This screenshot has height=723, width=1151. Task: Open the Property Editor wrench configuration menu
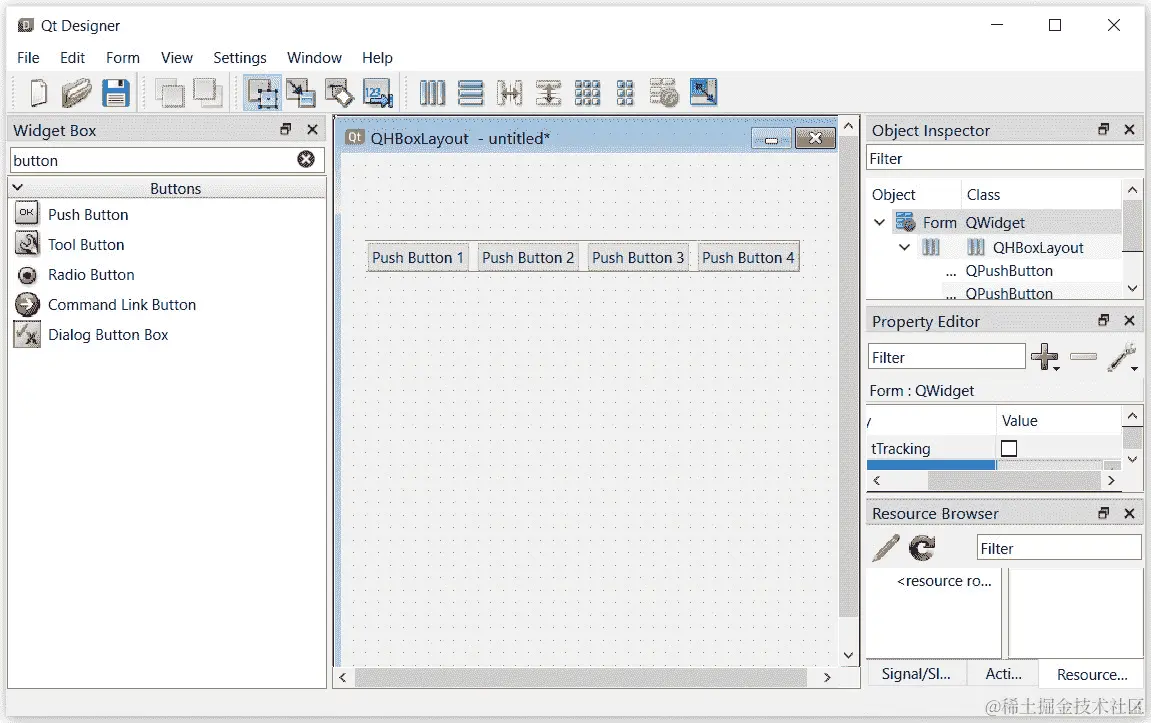point(1123,357)
